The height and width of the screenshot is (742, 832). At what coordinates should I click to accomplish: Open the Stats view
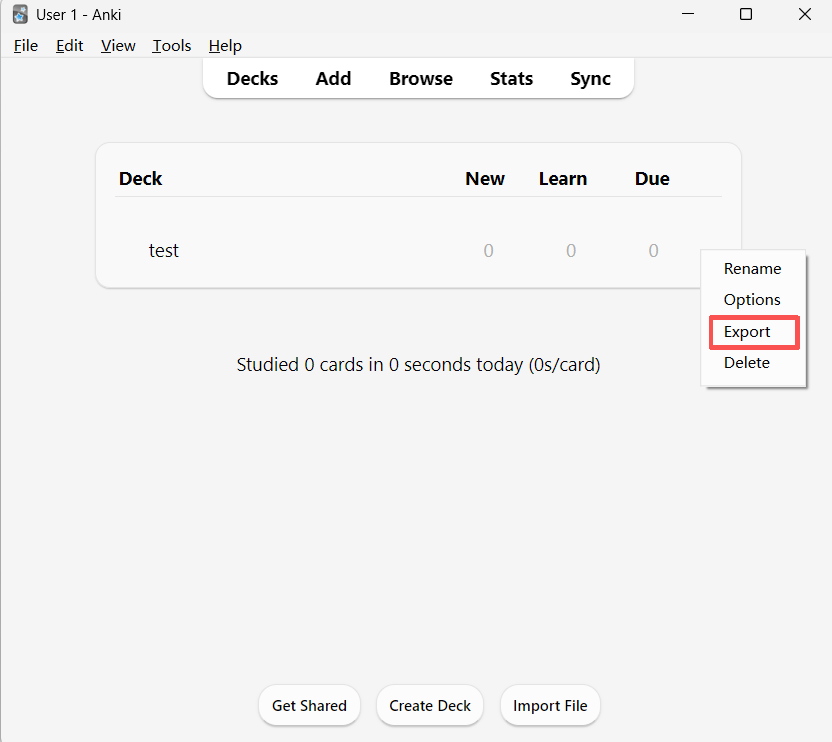(511, 79)
